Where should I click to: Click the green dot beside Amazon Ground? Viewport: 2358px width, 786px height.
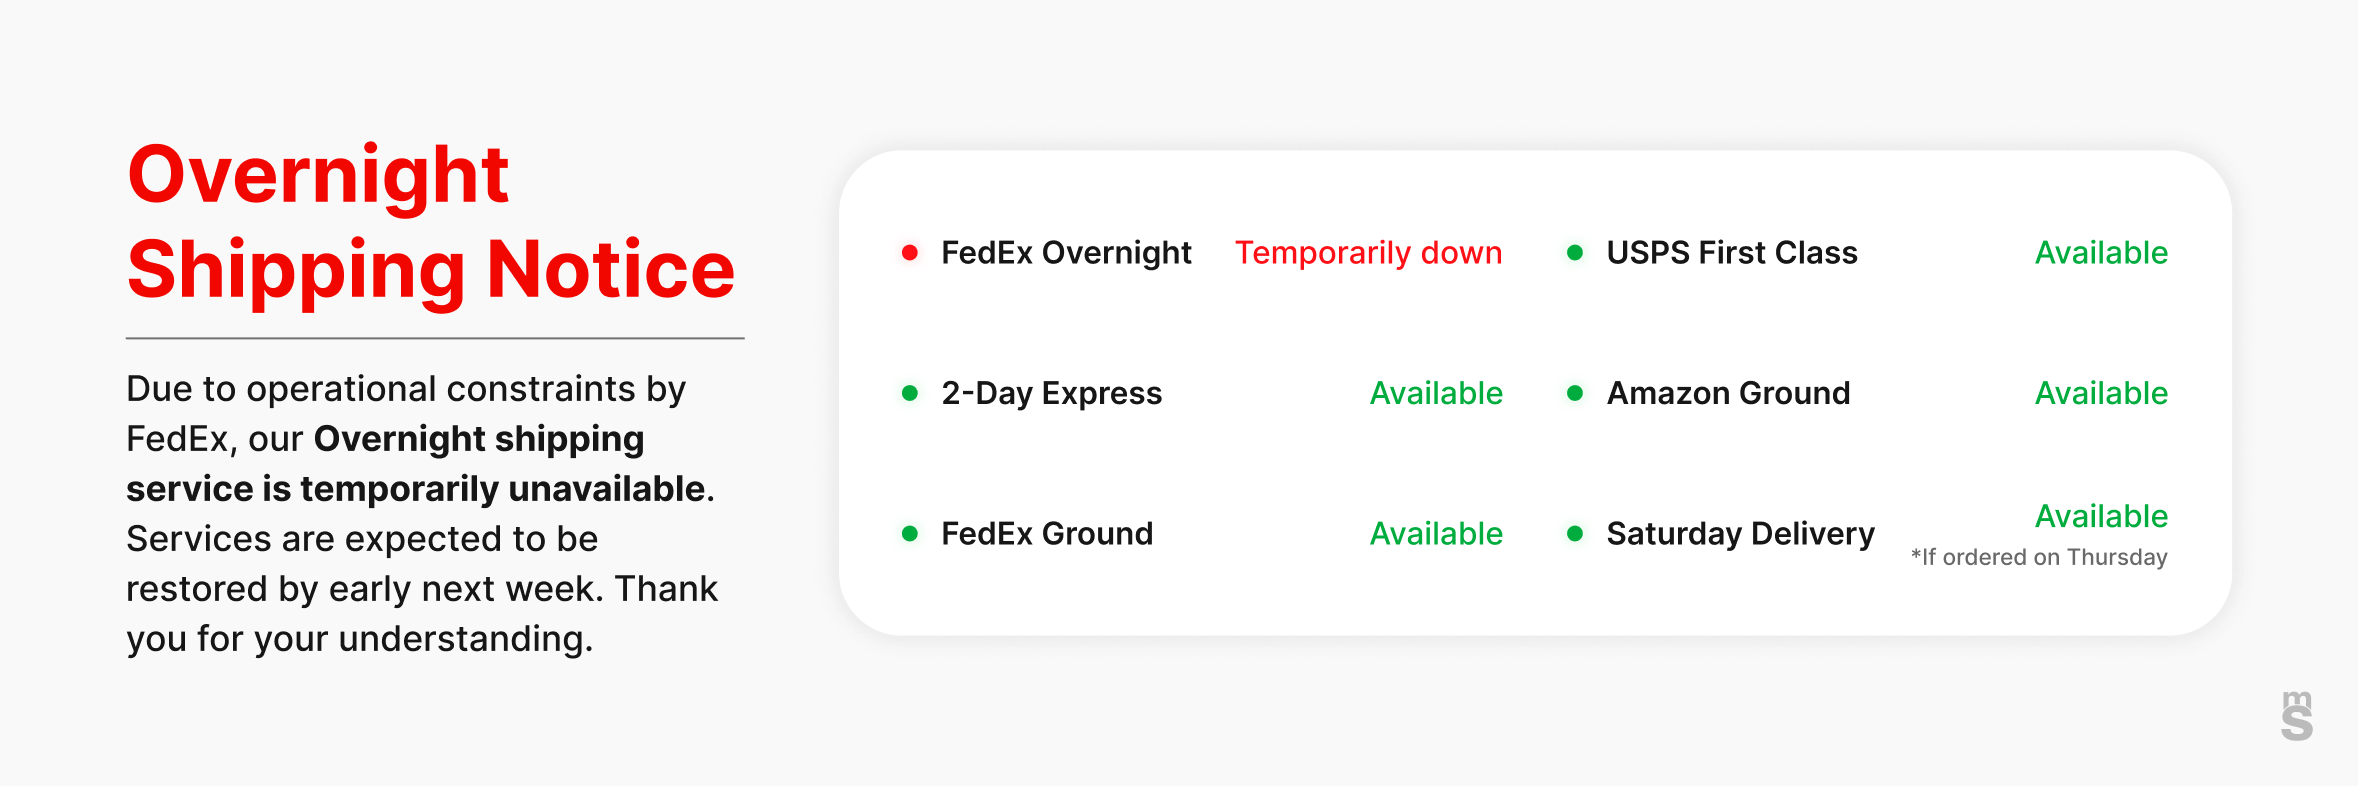(x=1575, y=393)
